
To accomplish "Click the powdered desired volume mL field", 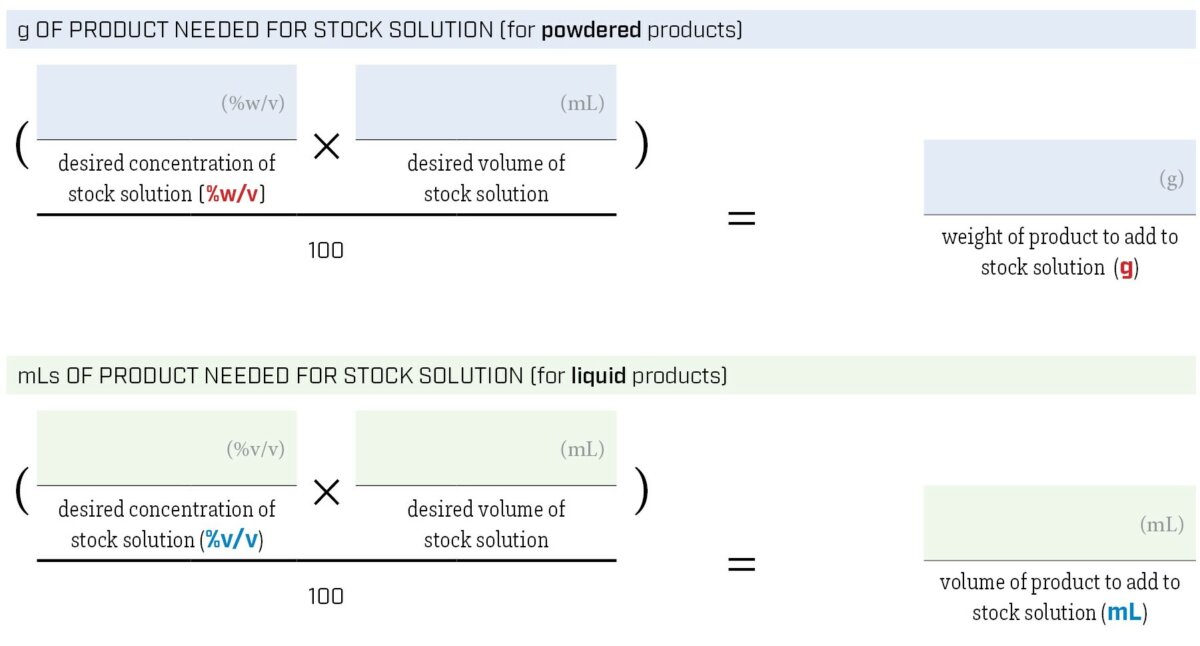I will (x=486, y=102).
